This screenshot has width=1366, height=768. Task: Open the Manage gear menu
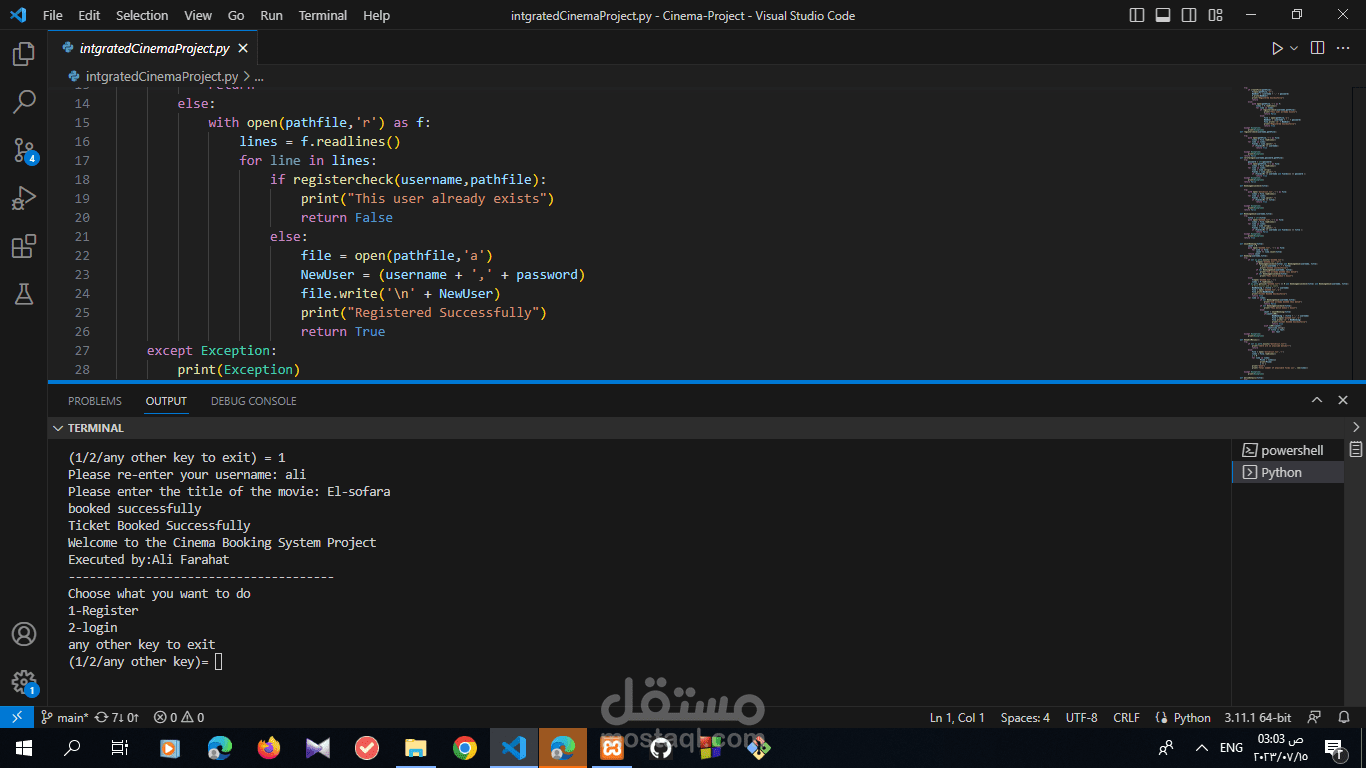(24, 682)
